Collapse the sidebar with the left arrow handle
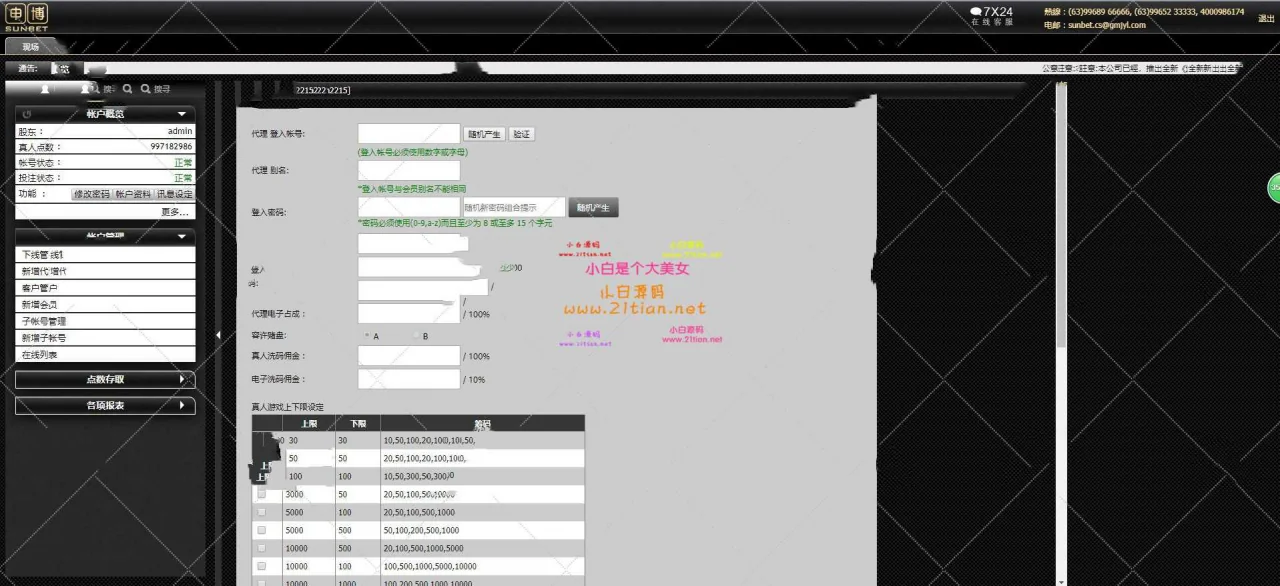Viewport: 1280px width, 586px height. click(x=219, y=335)
